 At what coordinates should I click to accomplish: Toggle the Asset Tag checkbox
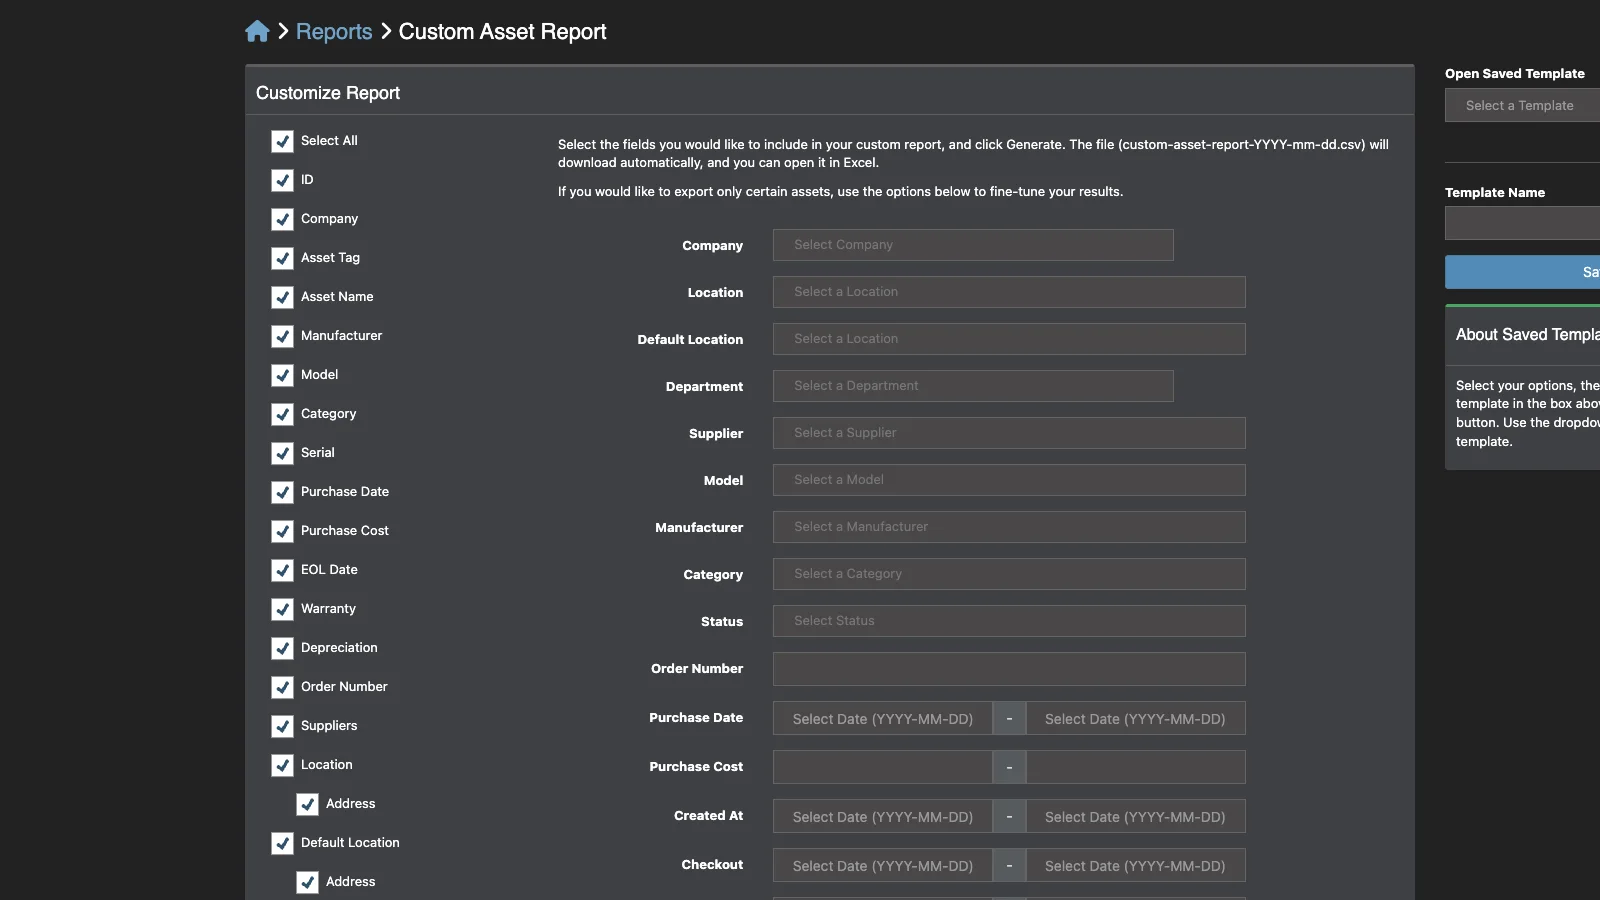click(282, 258)
